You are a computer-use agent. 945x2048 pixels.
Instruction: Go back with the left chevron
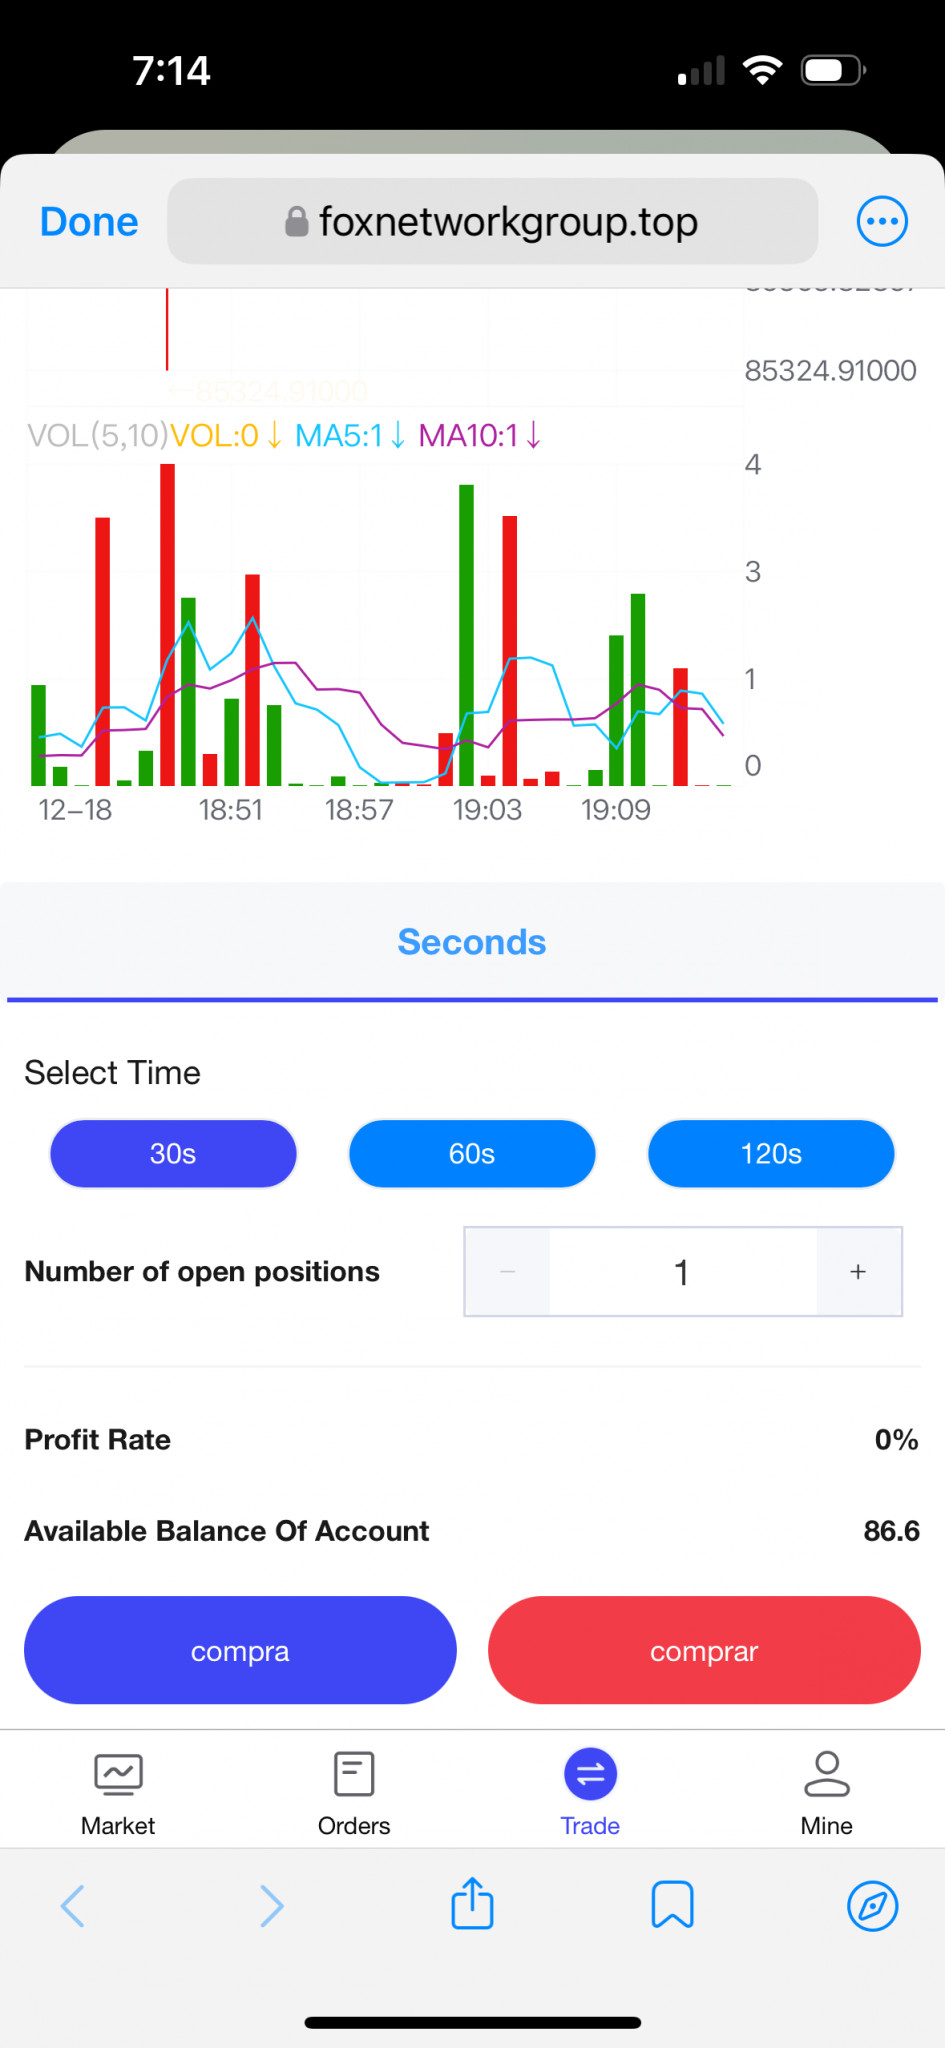coord(73,1906)
